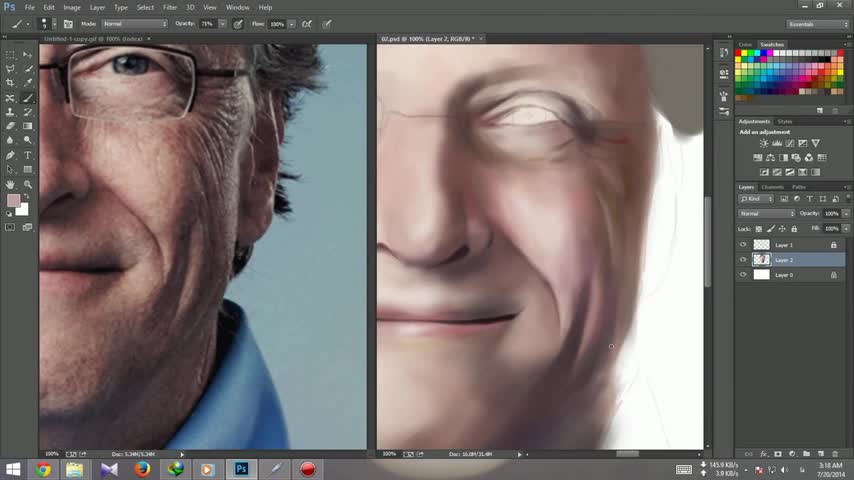Select the Rectangular Marquee tool
Screen dimensions: 854x480
(10, 55)
